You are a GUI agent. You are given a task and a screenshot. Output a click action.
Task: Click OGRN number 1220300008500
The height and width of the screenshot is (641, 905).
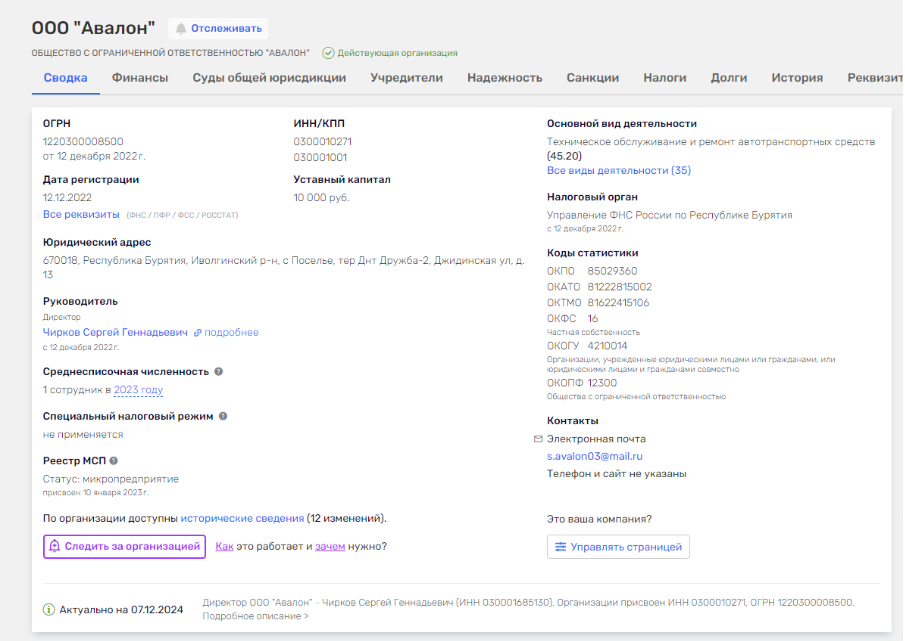tap(83, 141)
